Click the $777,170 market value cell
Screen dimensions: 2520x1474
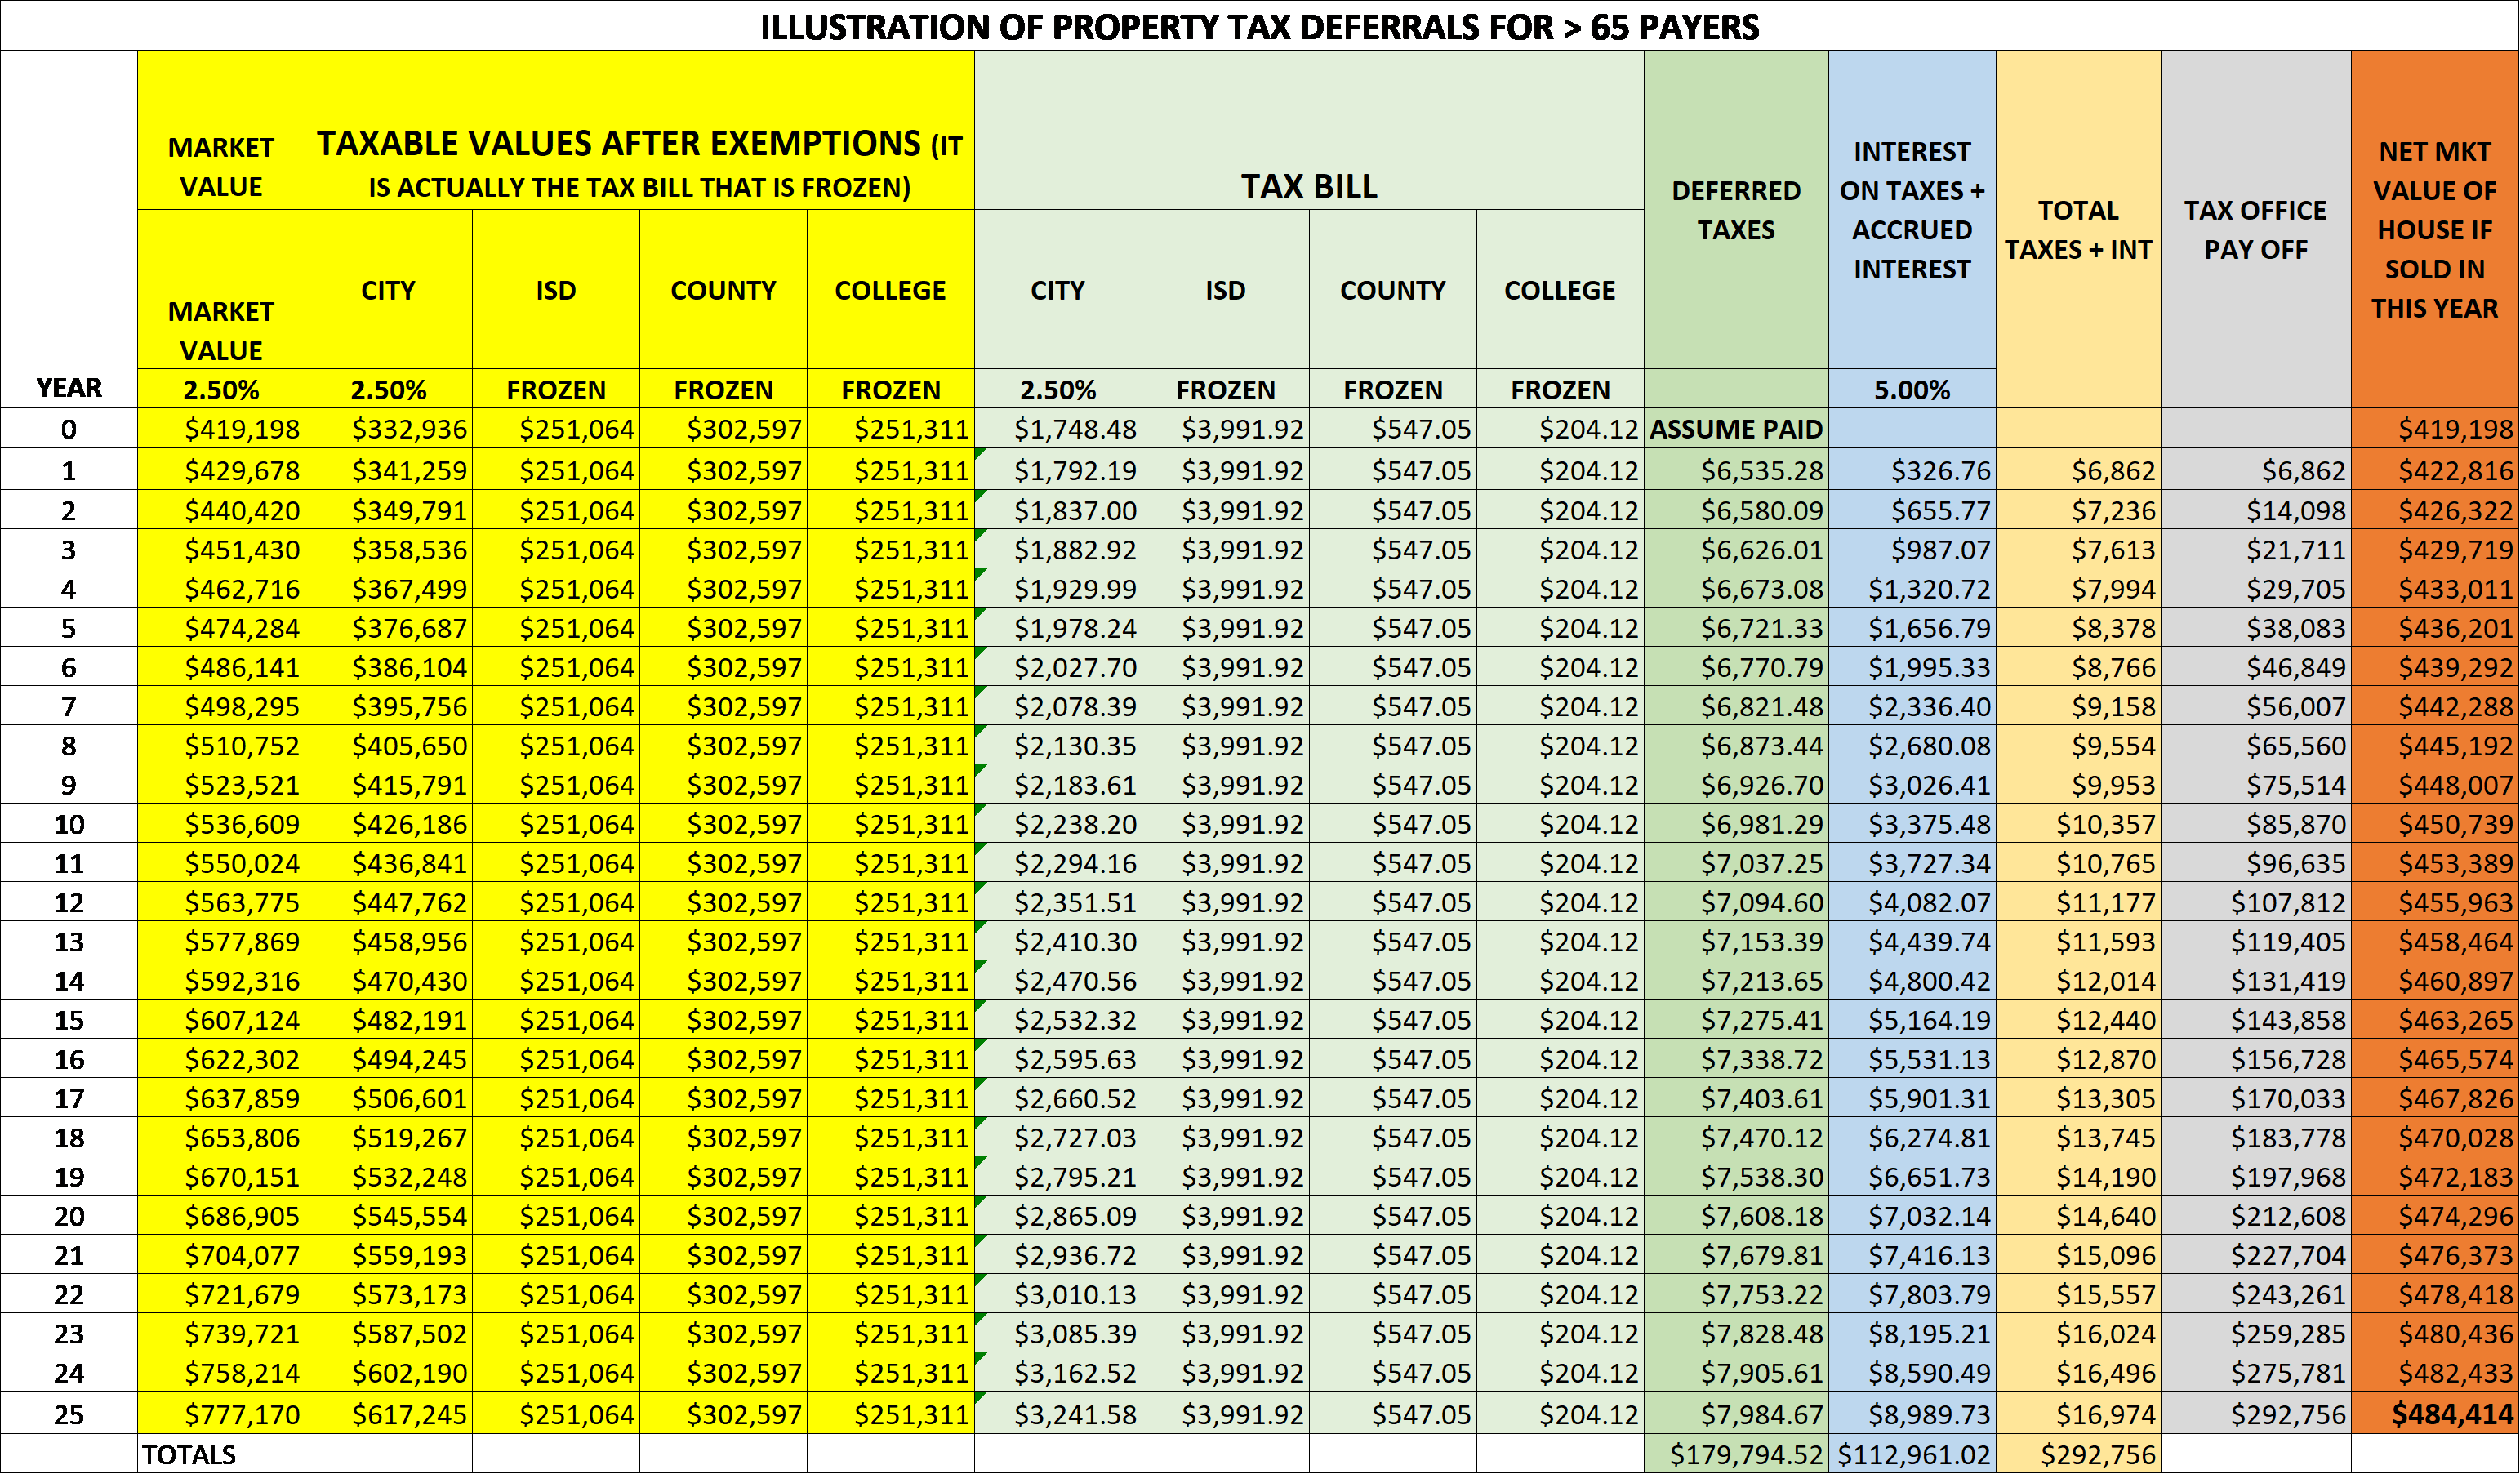242,1414
